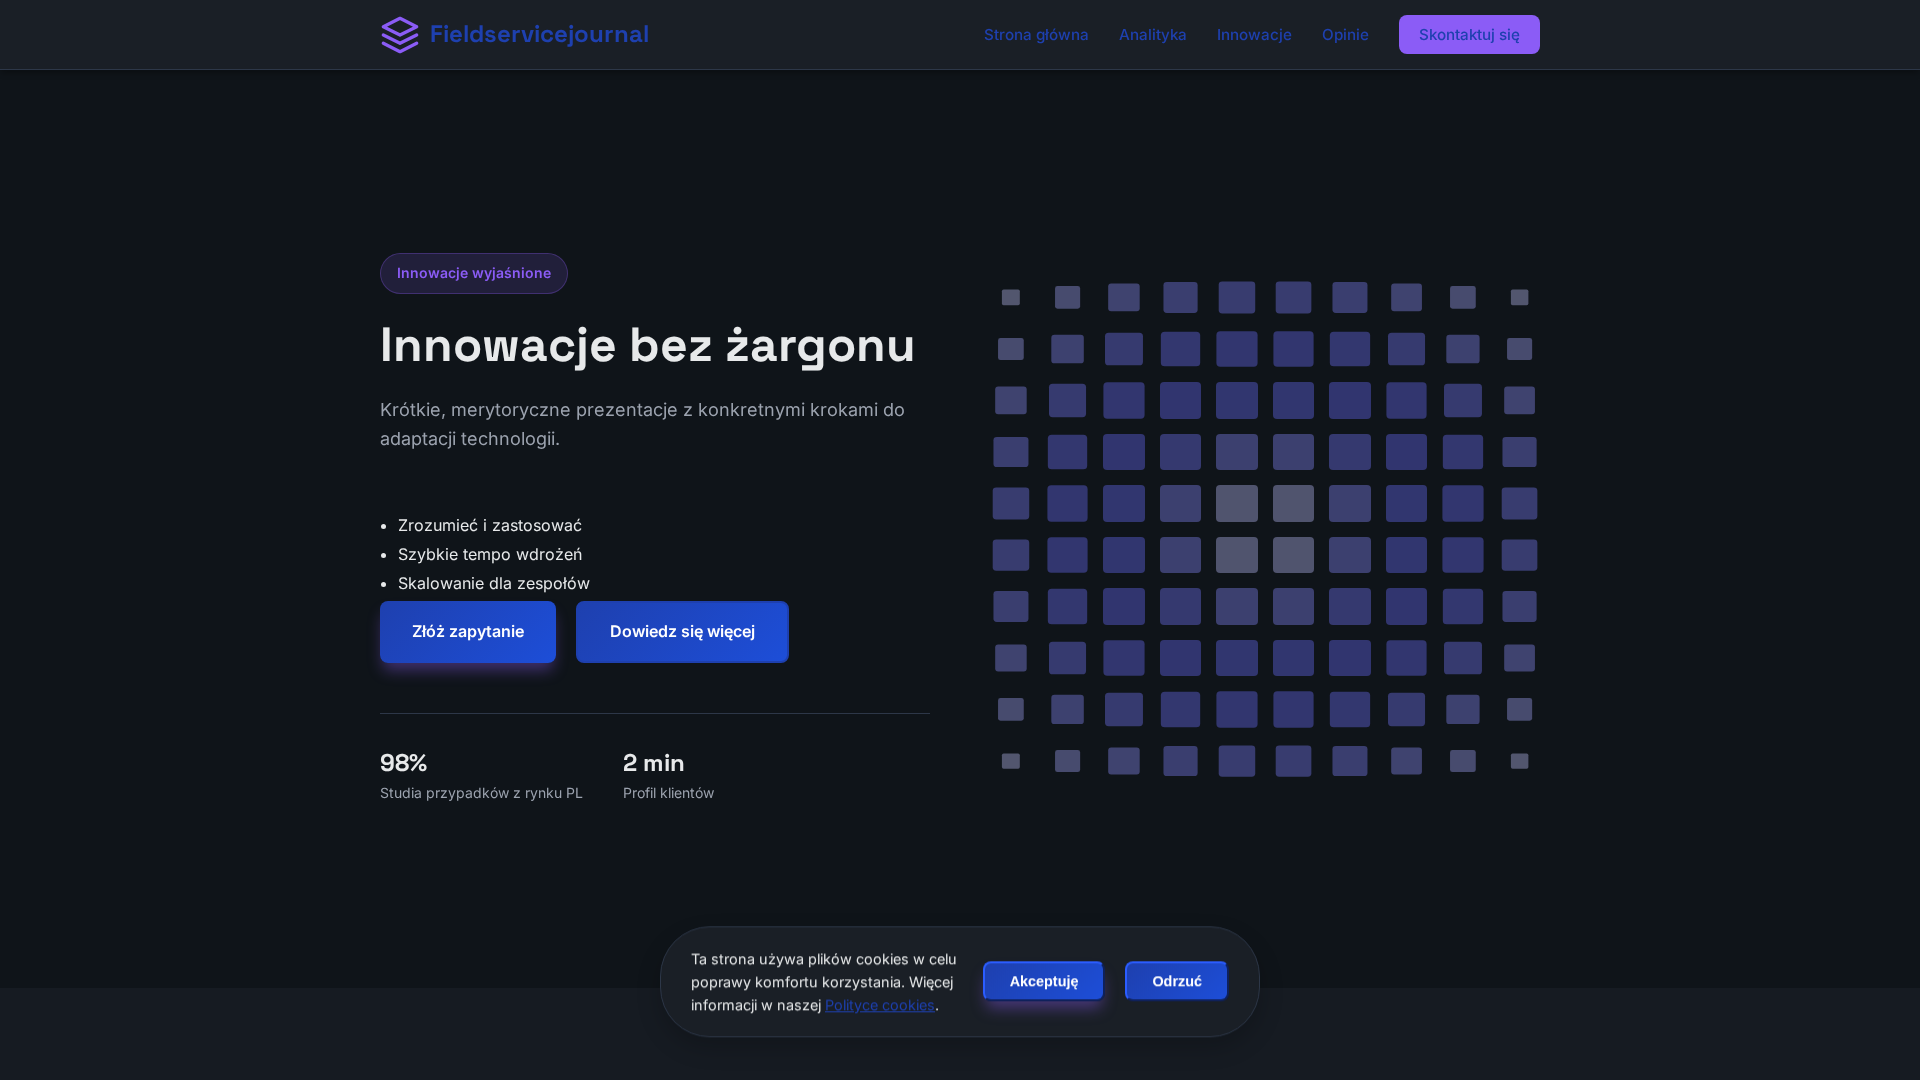Open the Polityce cookies link
Image resolution: width=1920 pixels, height=1080 pixels.
coord(880,1005)
